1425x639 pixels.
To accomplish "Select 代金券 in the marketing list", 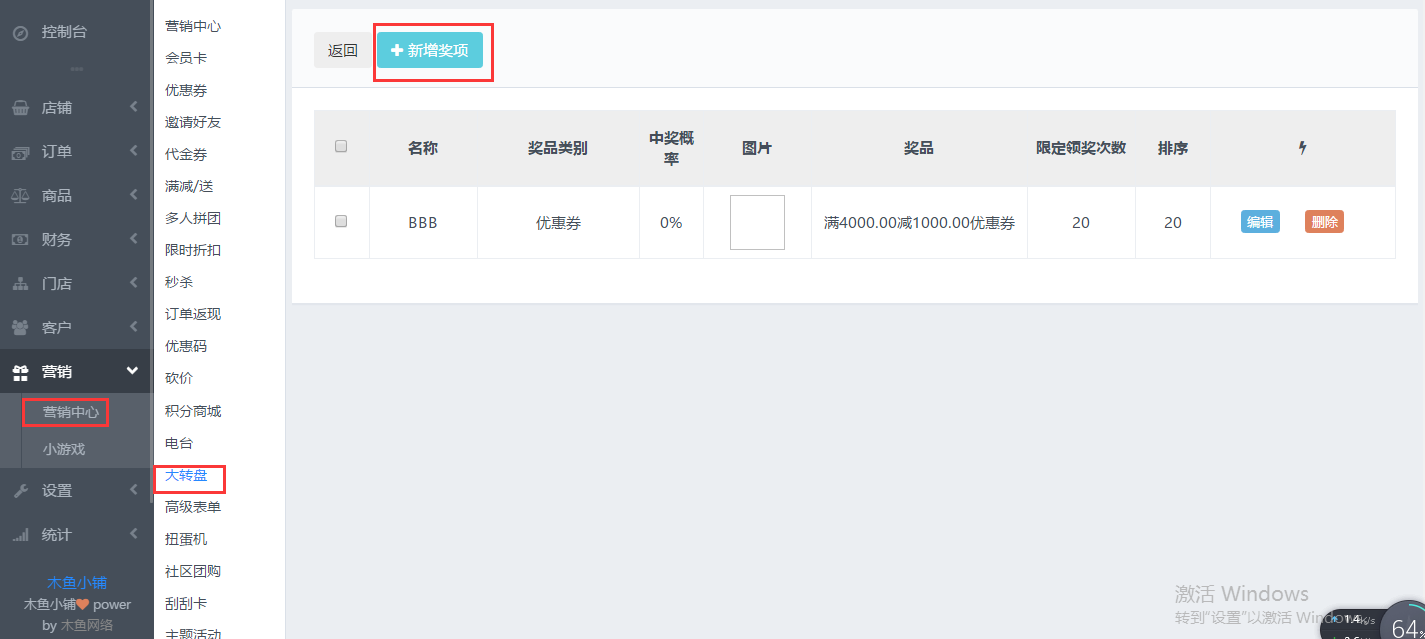I will (186, 154).
